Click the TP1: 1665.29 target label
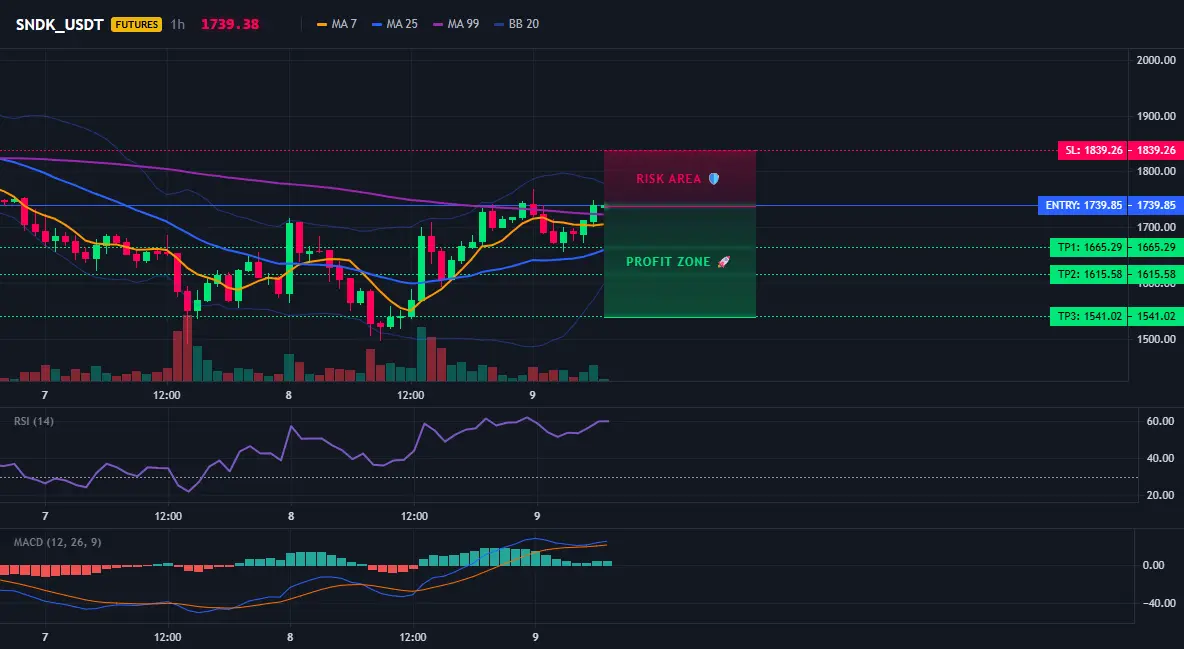1184x649 pixels. click(1090, 247)
